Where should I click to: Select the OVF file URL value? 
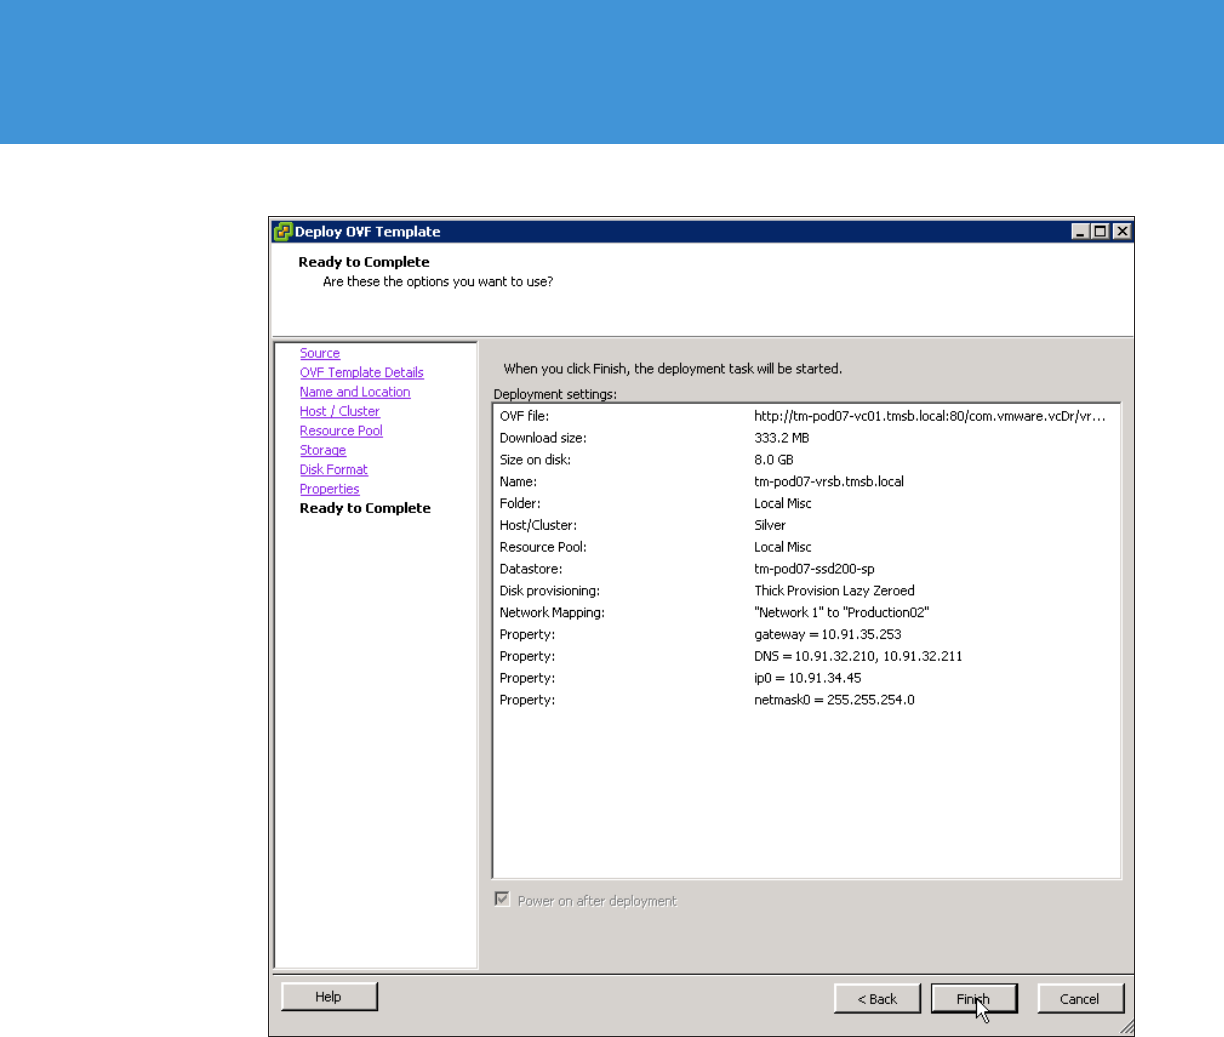pyautogui.click(x=930, y=416)
